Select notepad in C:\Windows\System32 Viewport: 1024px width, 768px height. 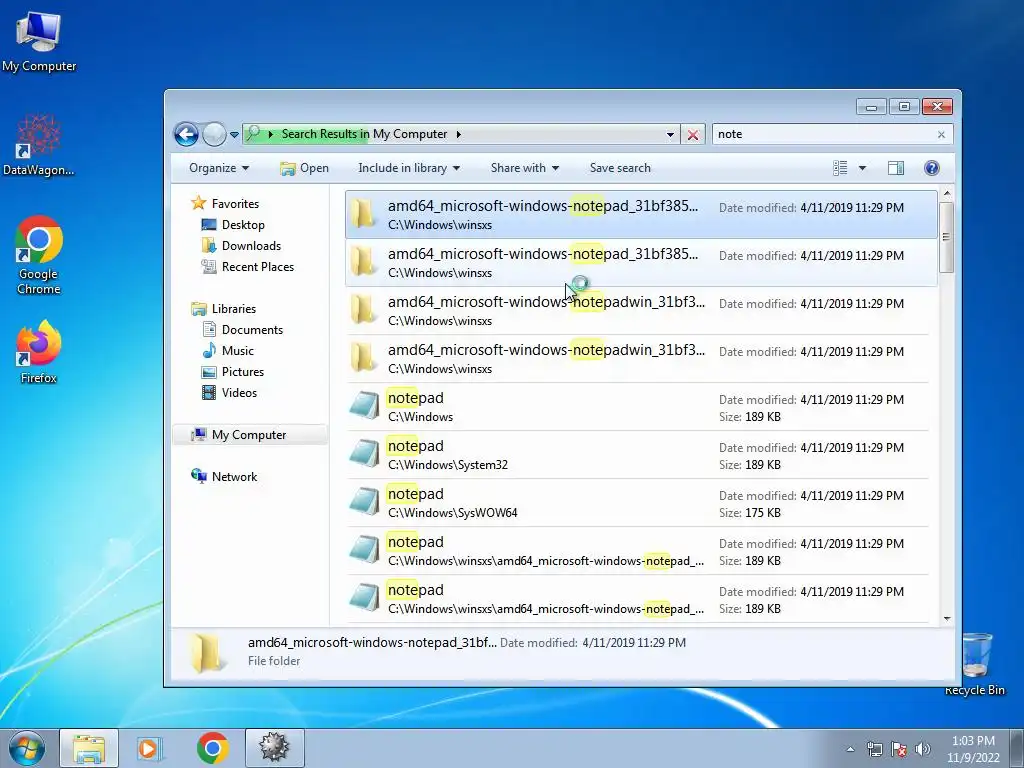pos(641,455)
